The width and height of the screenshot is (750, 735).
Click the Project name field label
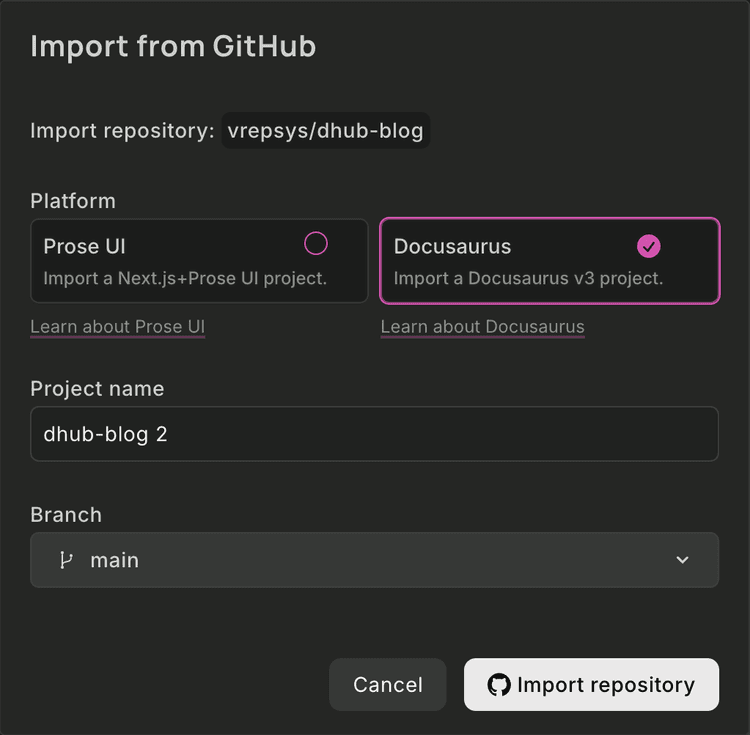97,389
